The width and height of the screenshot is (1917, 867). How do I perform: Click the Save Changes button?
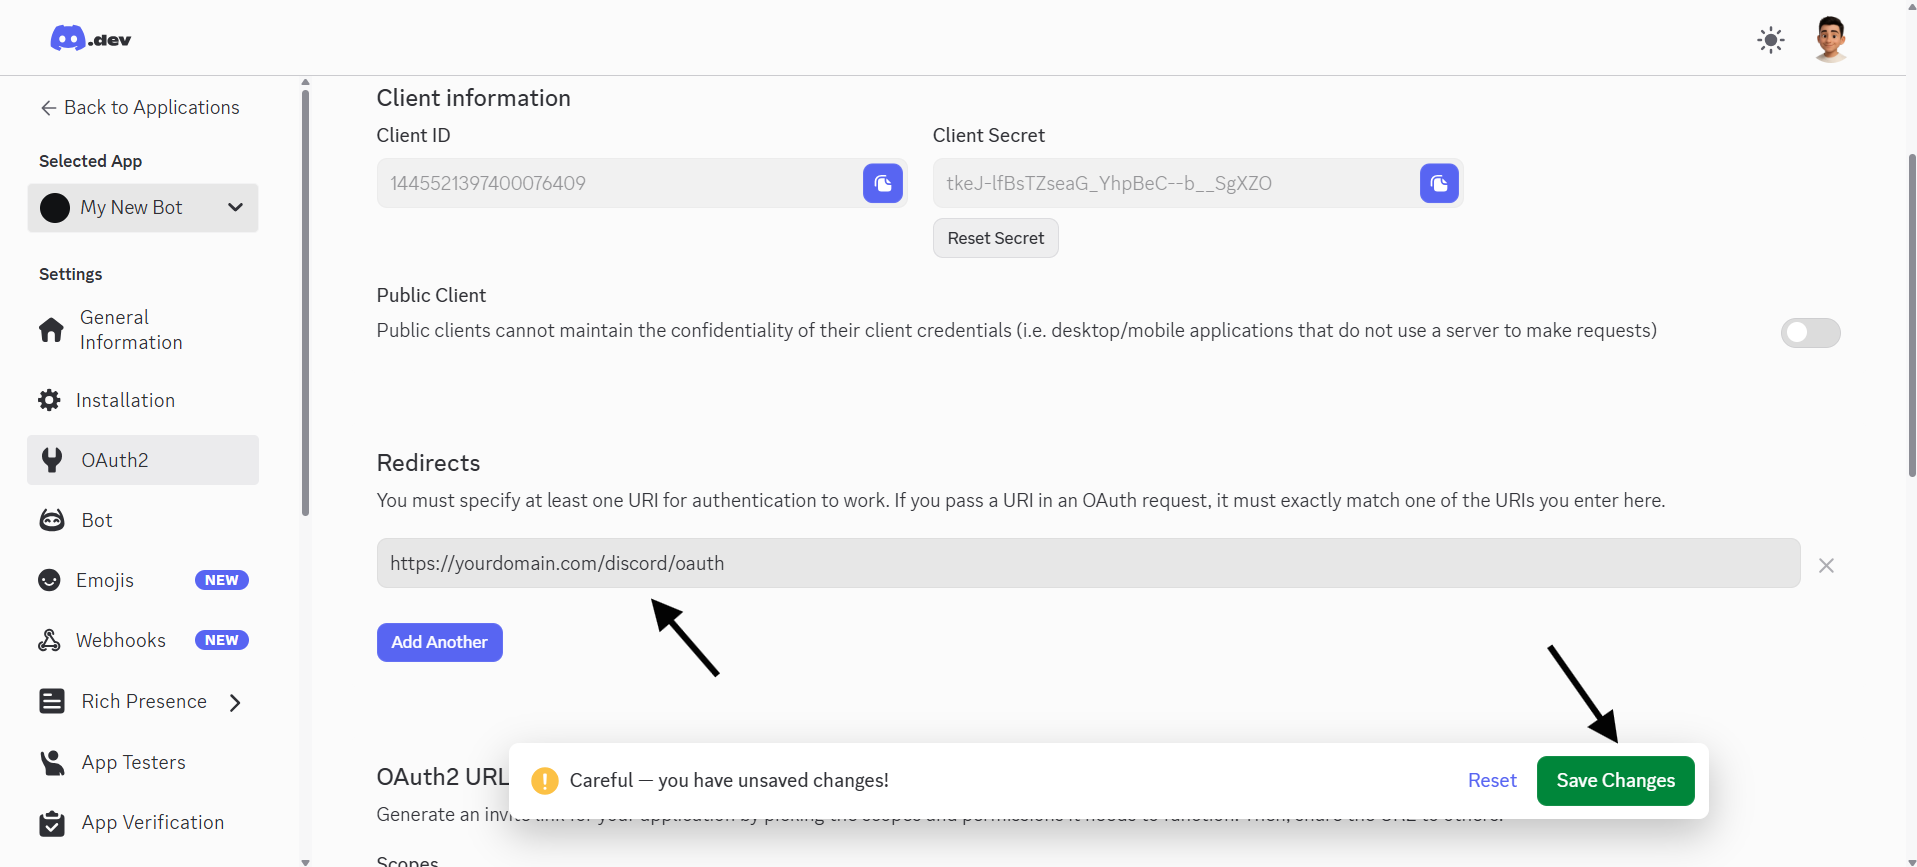[1615, 780]
